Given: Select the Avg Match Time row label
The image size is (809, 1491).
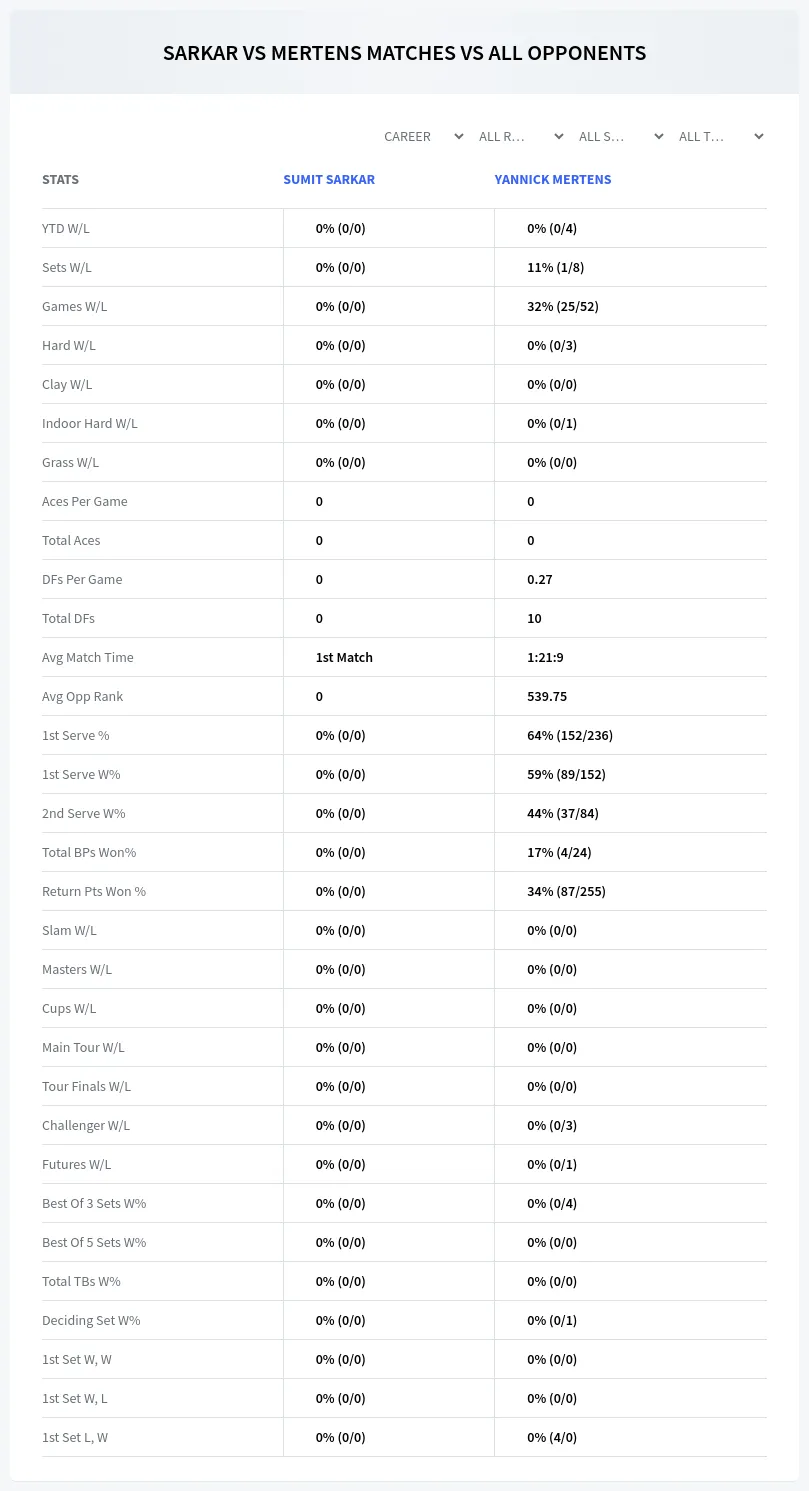Looking at the screenshot, I should [x=88, y=657].
